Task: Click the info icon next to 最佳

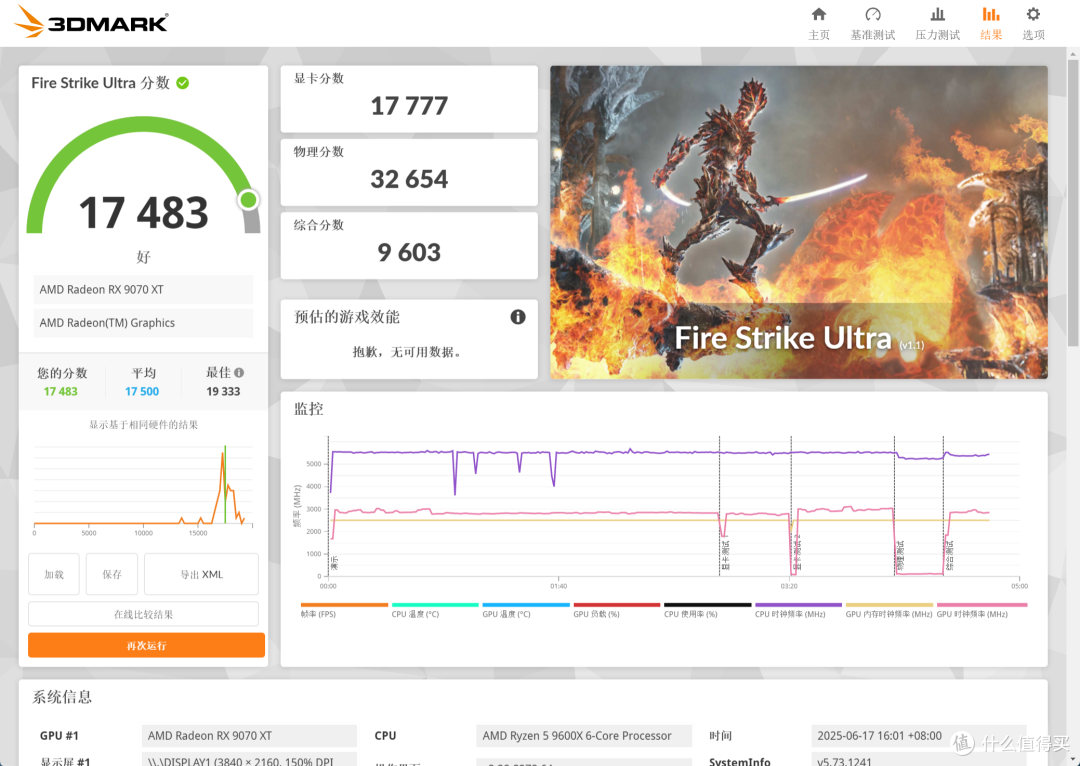Action: click(239, 373)
